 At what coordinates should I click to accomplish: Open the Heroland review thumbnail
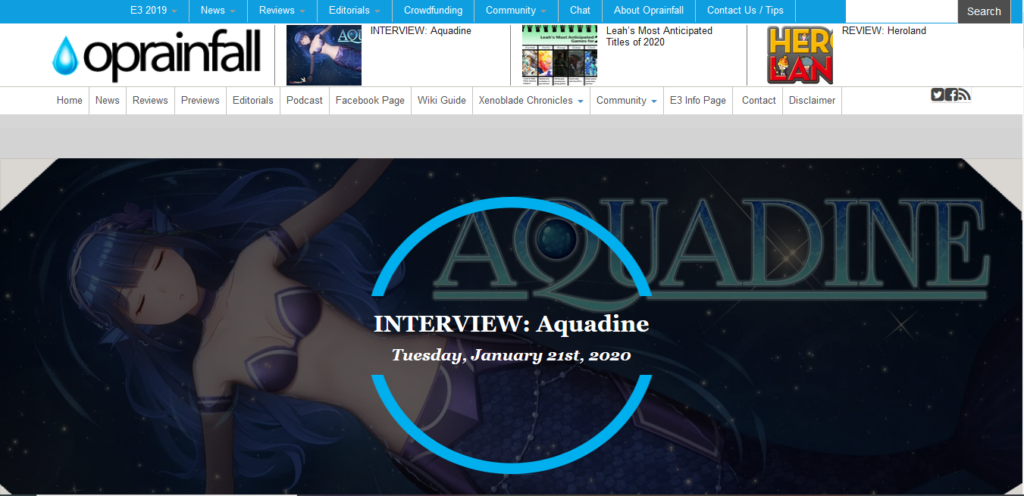tap(800, 55)
